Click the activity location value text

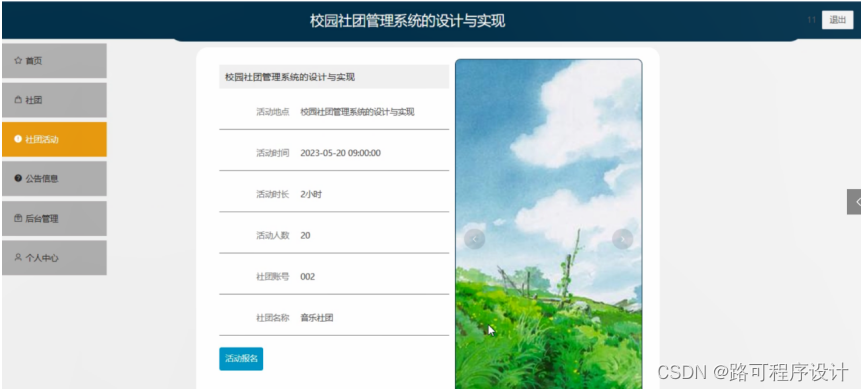click(x=358, y=112)
